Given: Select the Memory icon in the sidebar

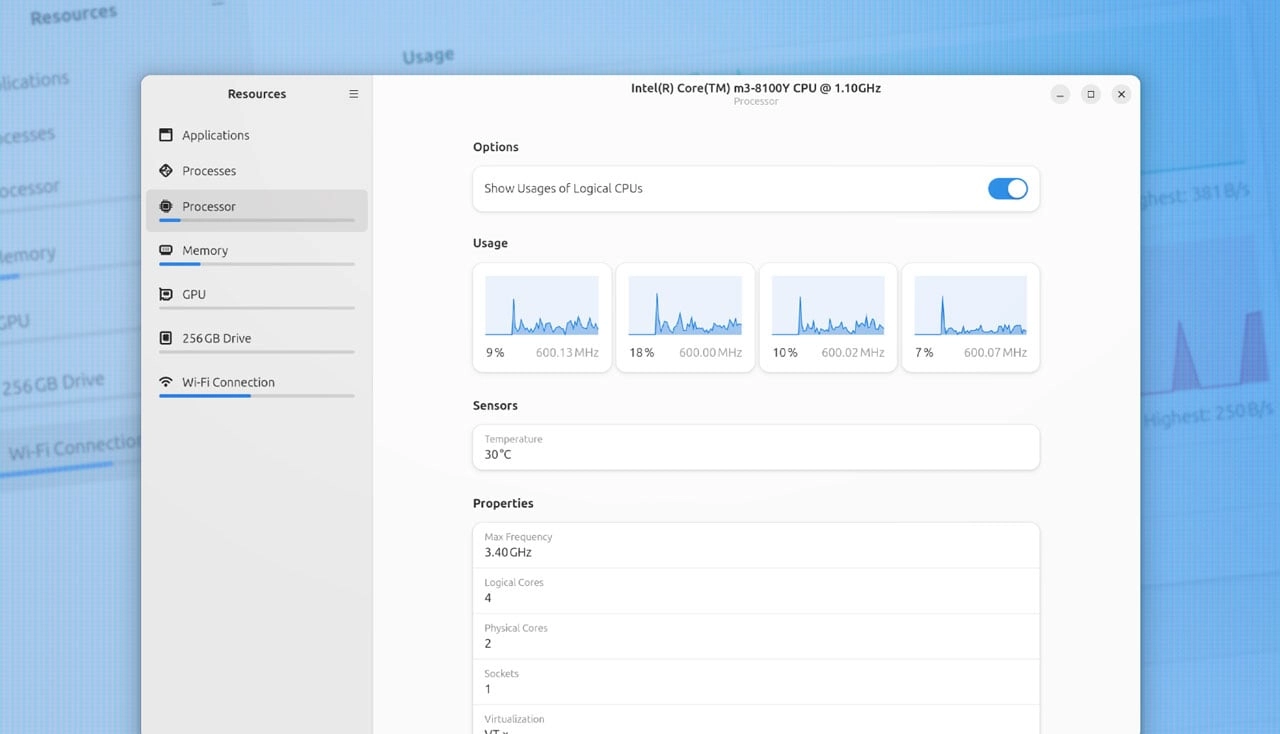Looking at the screenshot, I should (x=165, y=250).
